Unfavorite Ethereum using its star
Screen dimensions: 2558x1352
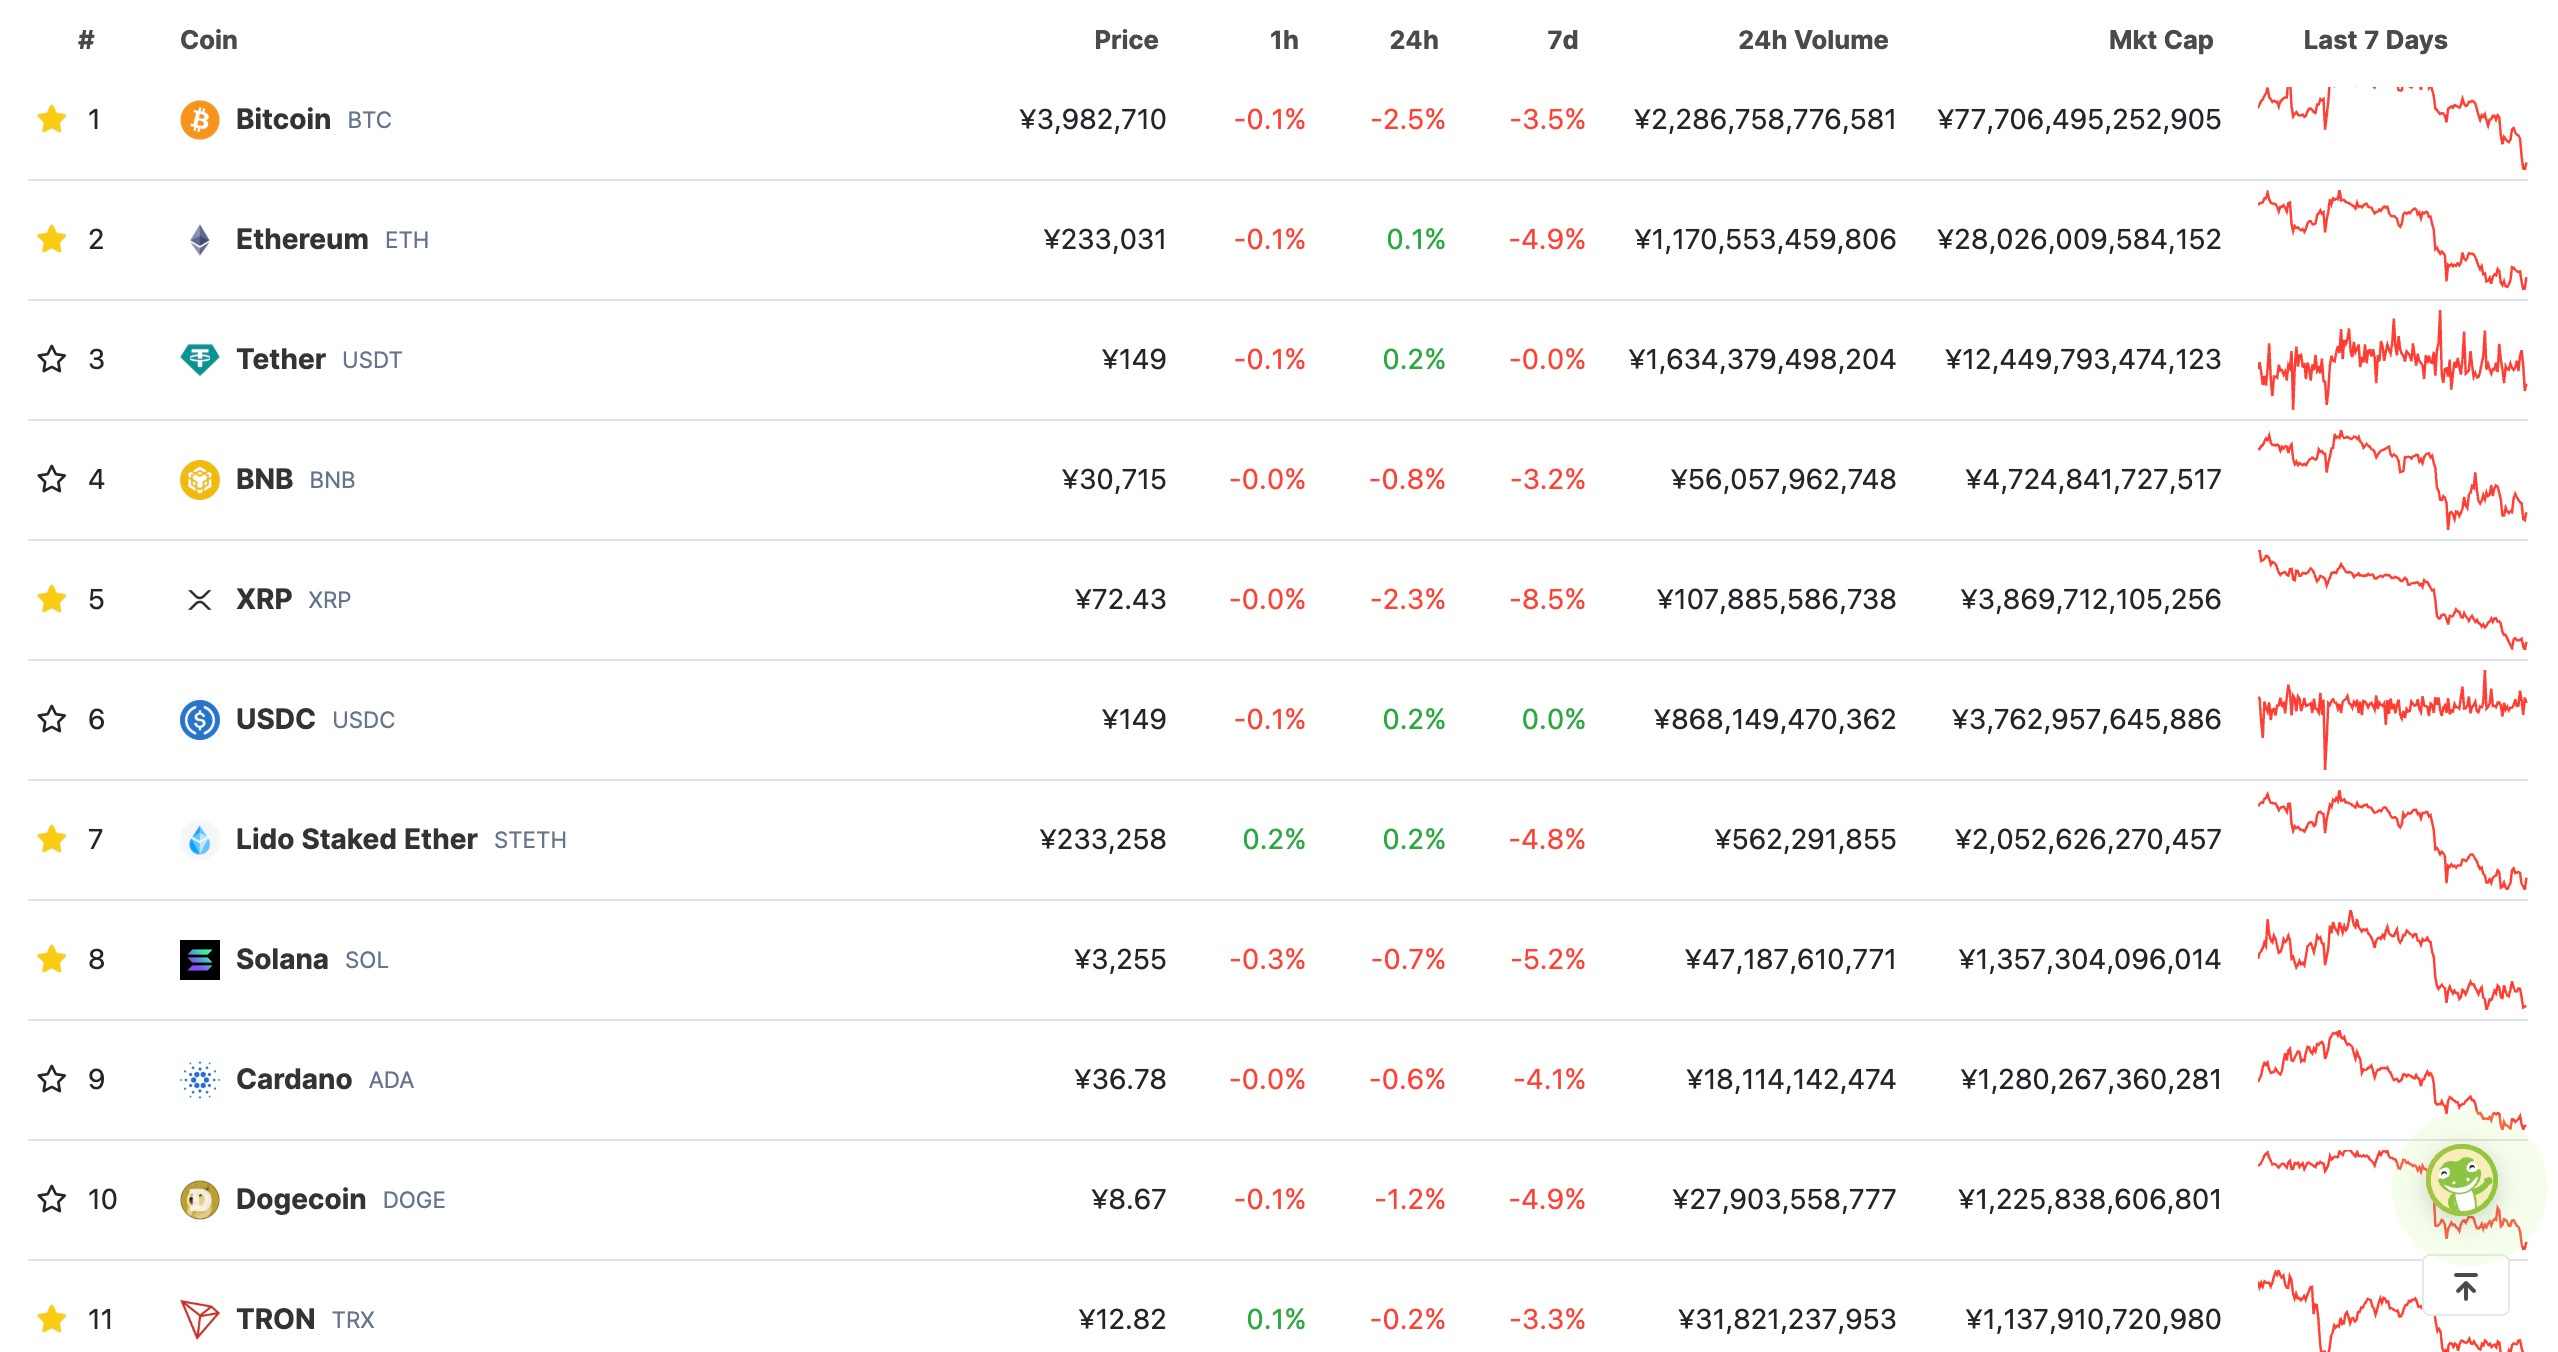coord(52,240)
